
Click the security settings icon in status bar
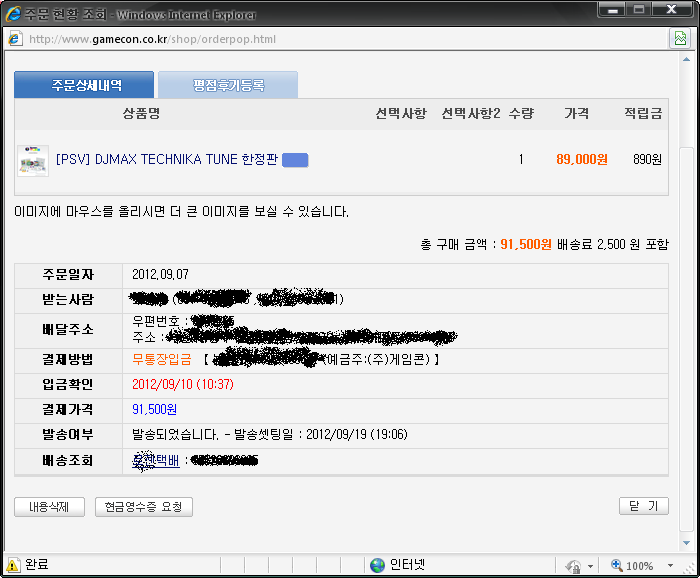click(573, 566)
